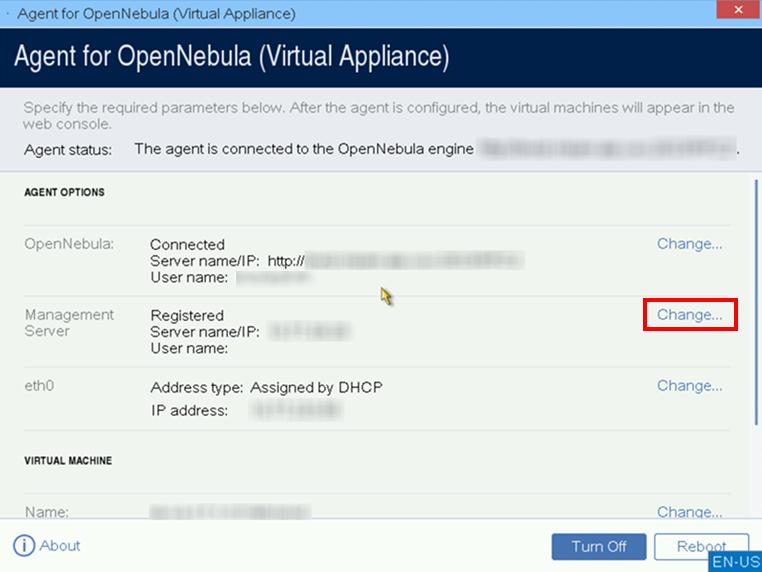Click Management Server 'User name:' label
This screenshot has height=572, width=762.
[x=189, y=348]
